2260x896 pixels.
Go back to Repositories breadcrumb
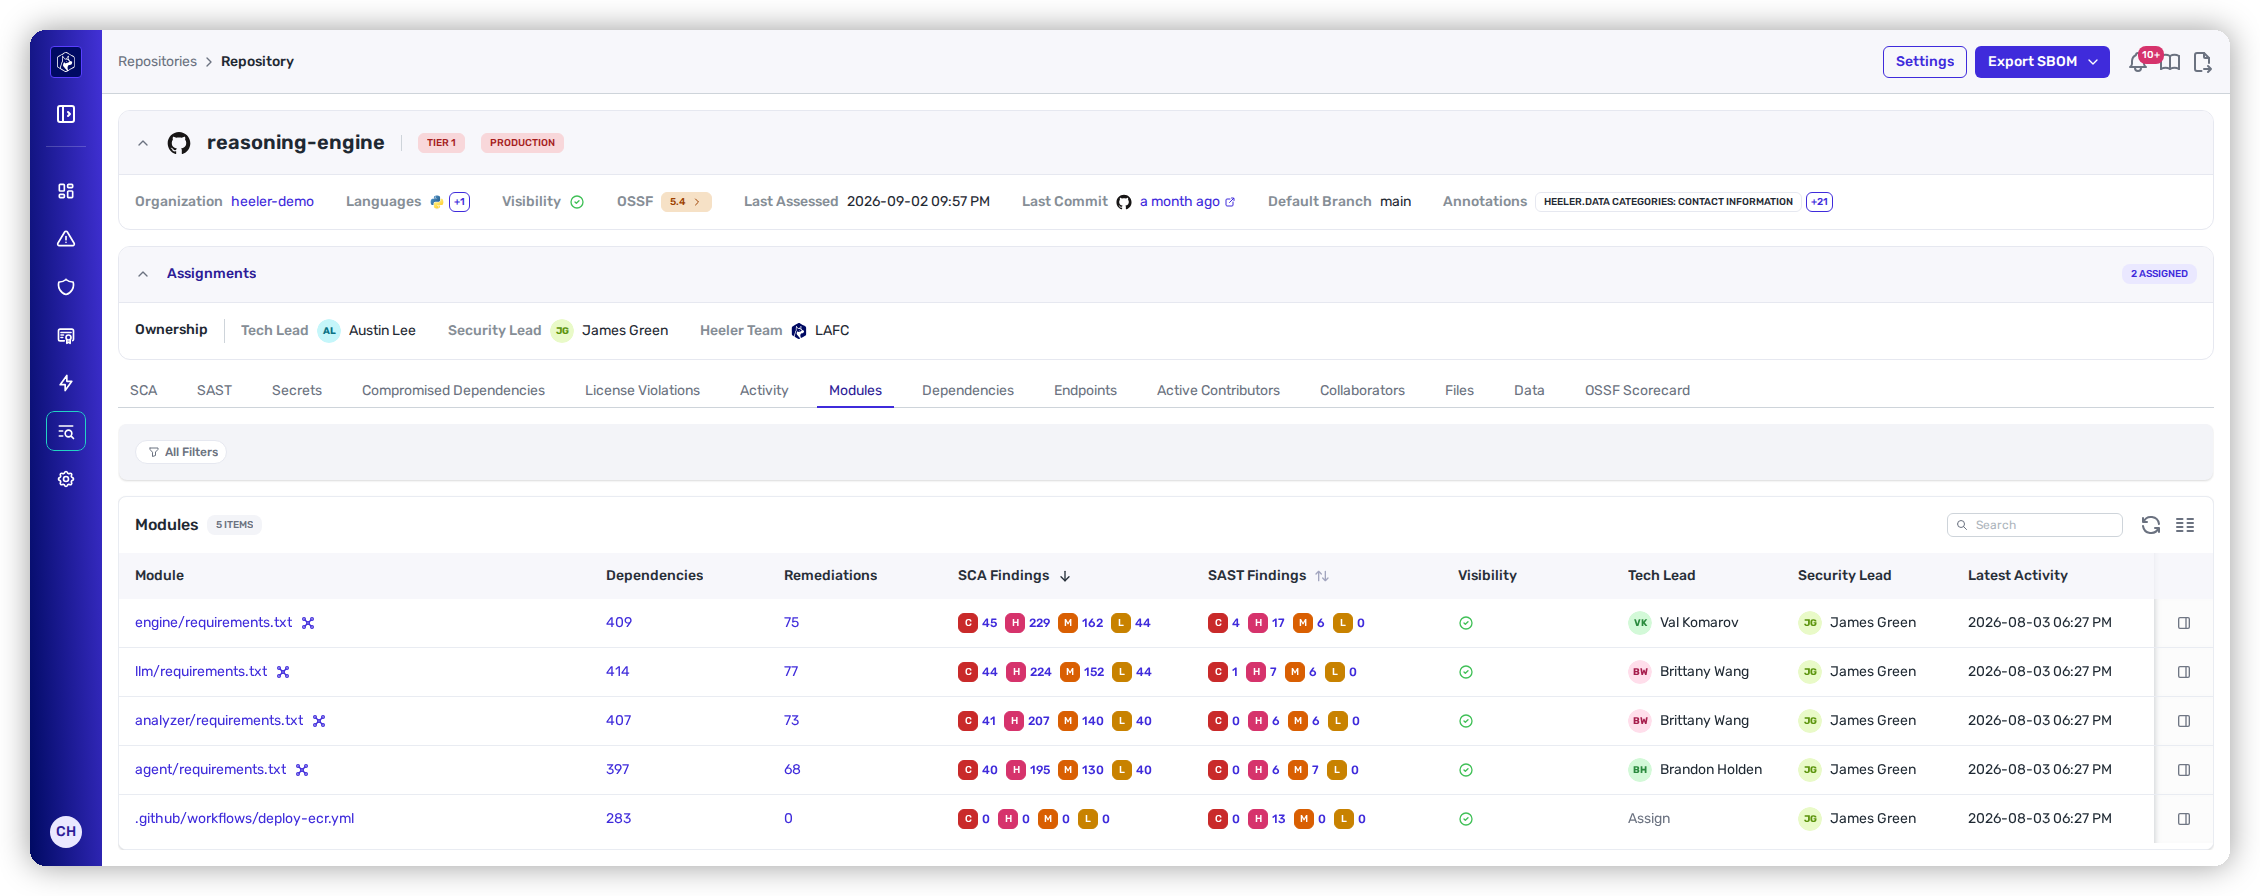[x=157, y=62]
